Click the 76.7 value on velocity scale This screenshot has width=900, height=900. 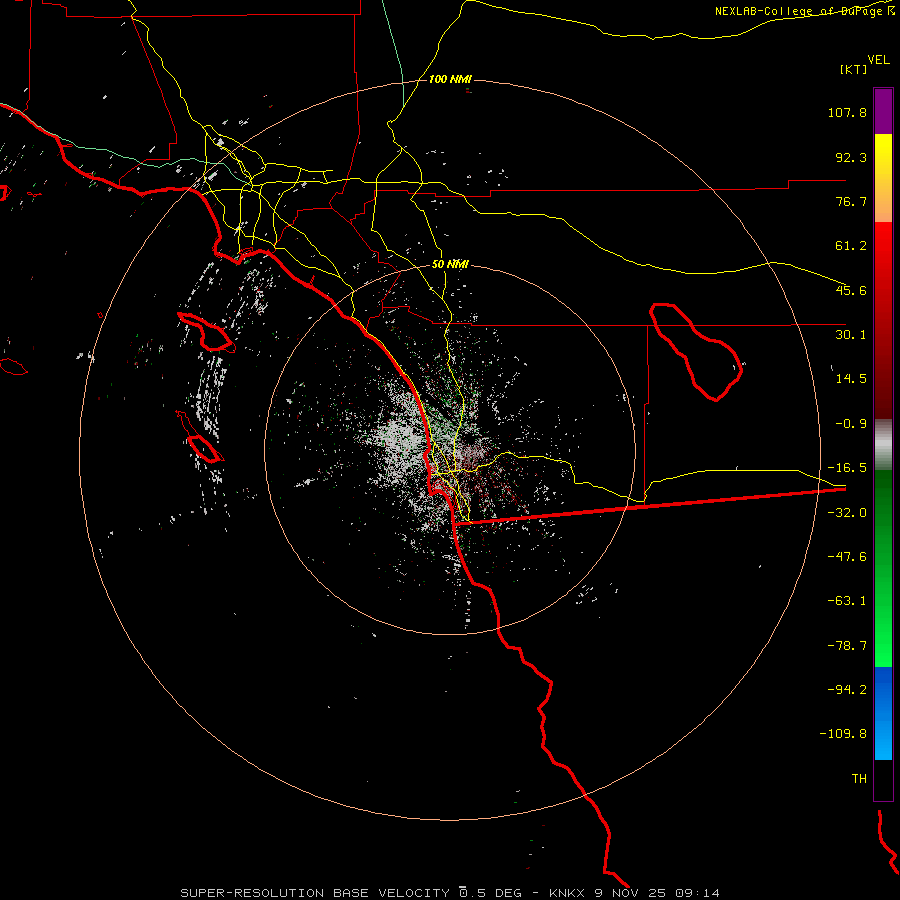[x=851, y=201]
